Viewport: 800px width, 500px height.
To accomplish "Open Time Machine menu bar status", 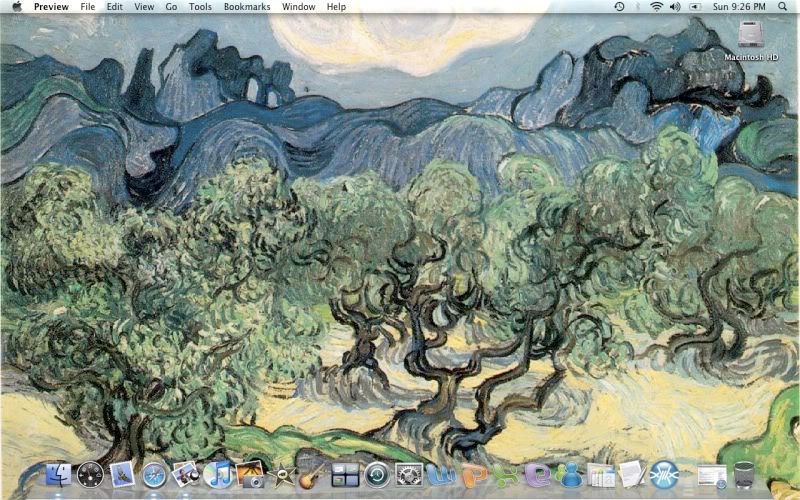I will pyautogui.click(x=619, y=7).
